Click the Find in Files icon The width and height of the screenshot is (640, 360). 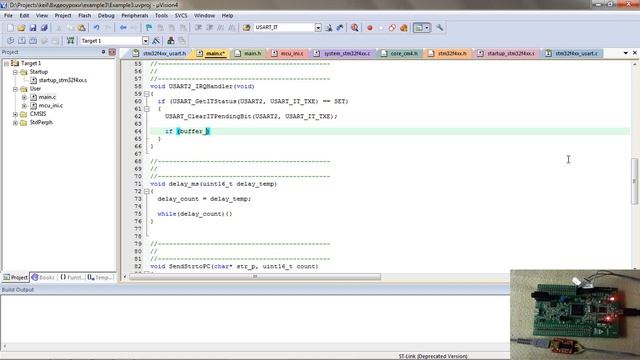(x=247, y=28)
